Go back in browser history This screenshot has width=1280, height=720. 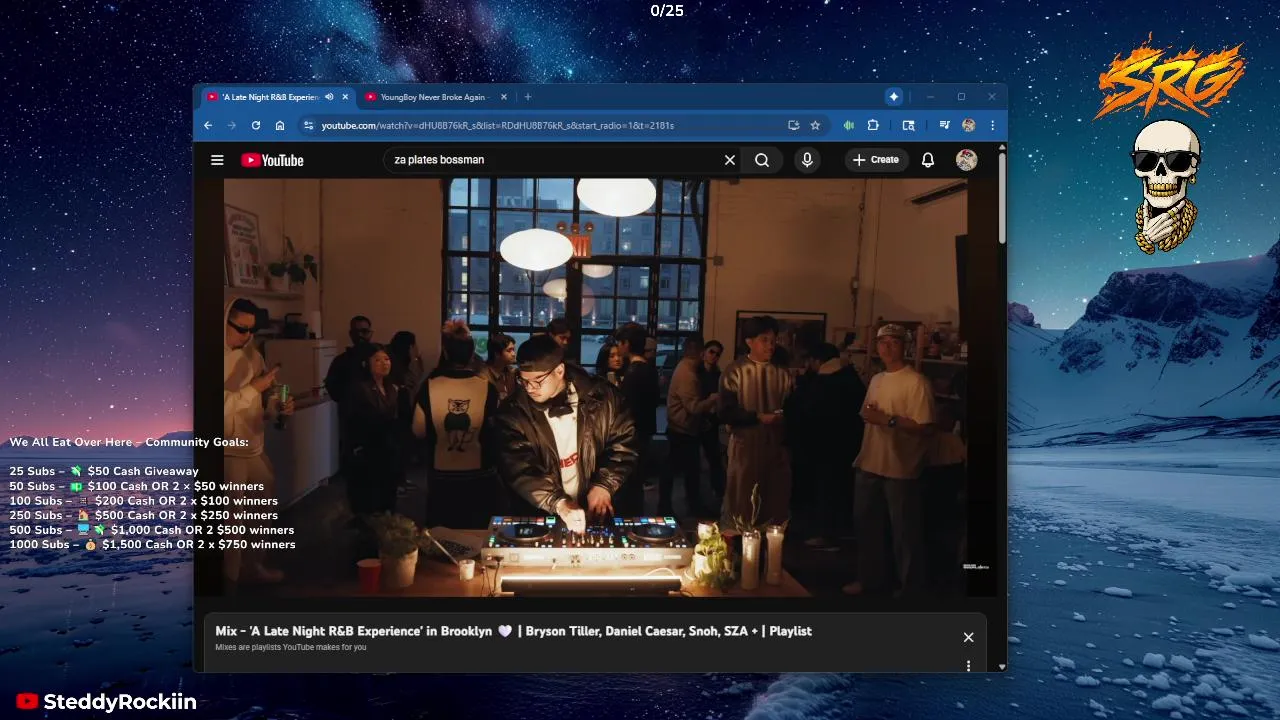click(x=208, y=125)
